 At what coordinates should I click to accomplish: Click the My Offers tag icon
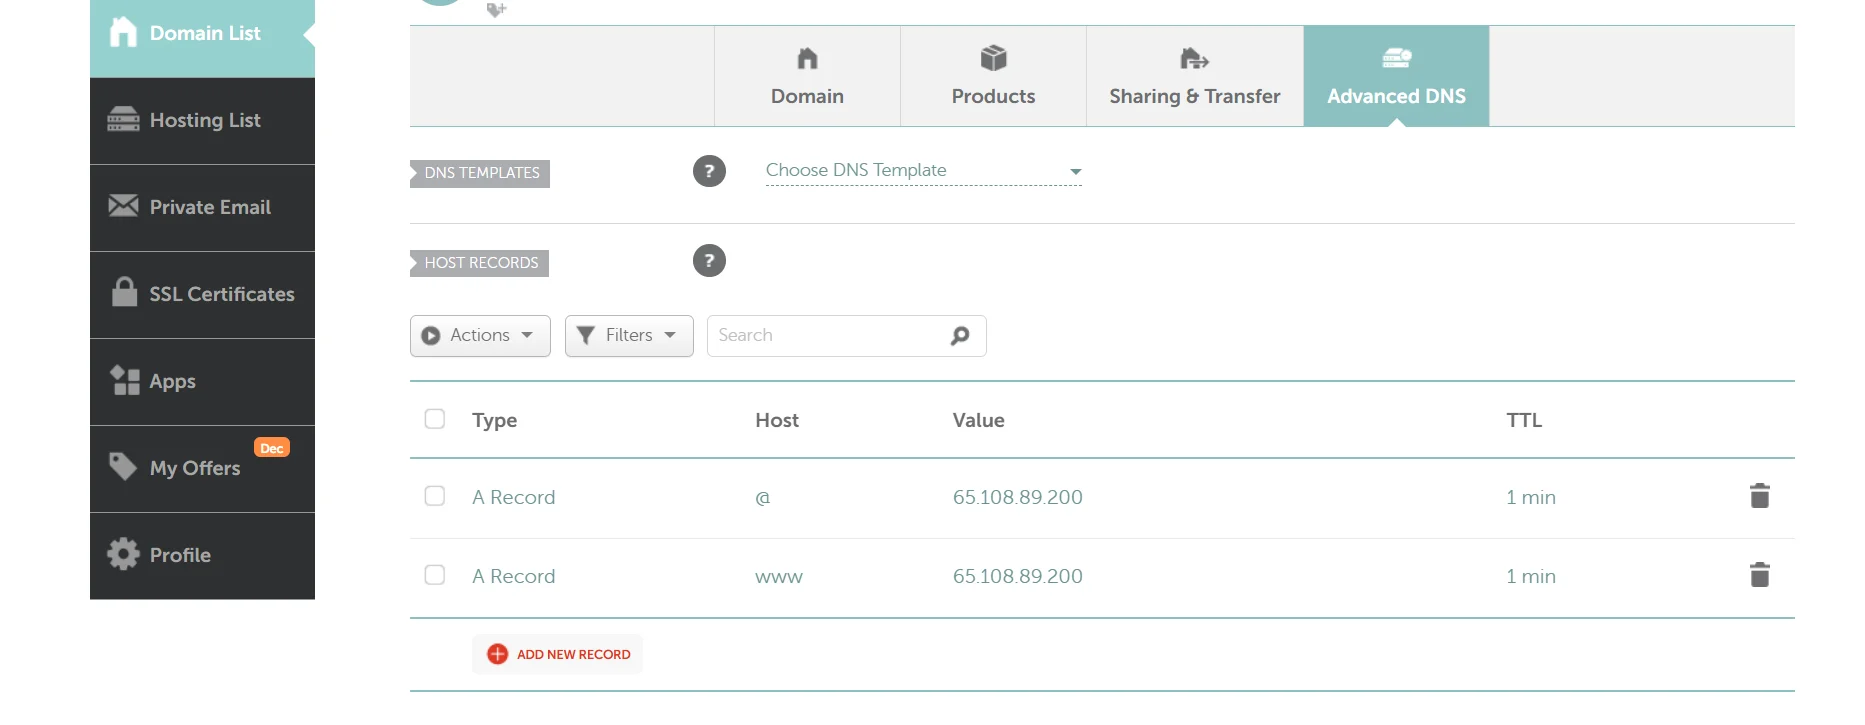[122, 466]
